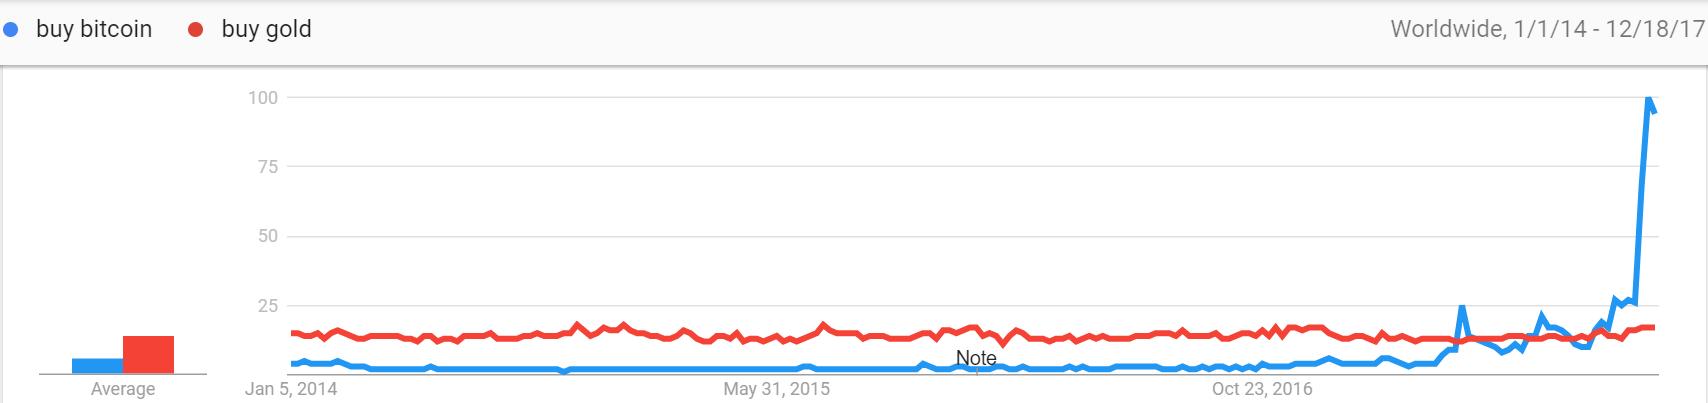Click the May 31, 2015 axis date
The height and width of the screenshot is (403, 1708).
(776, 389)
